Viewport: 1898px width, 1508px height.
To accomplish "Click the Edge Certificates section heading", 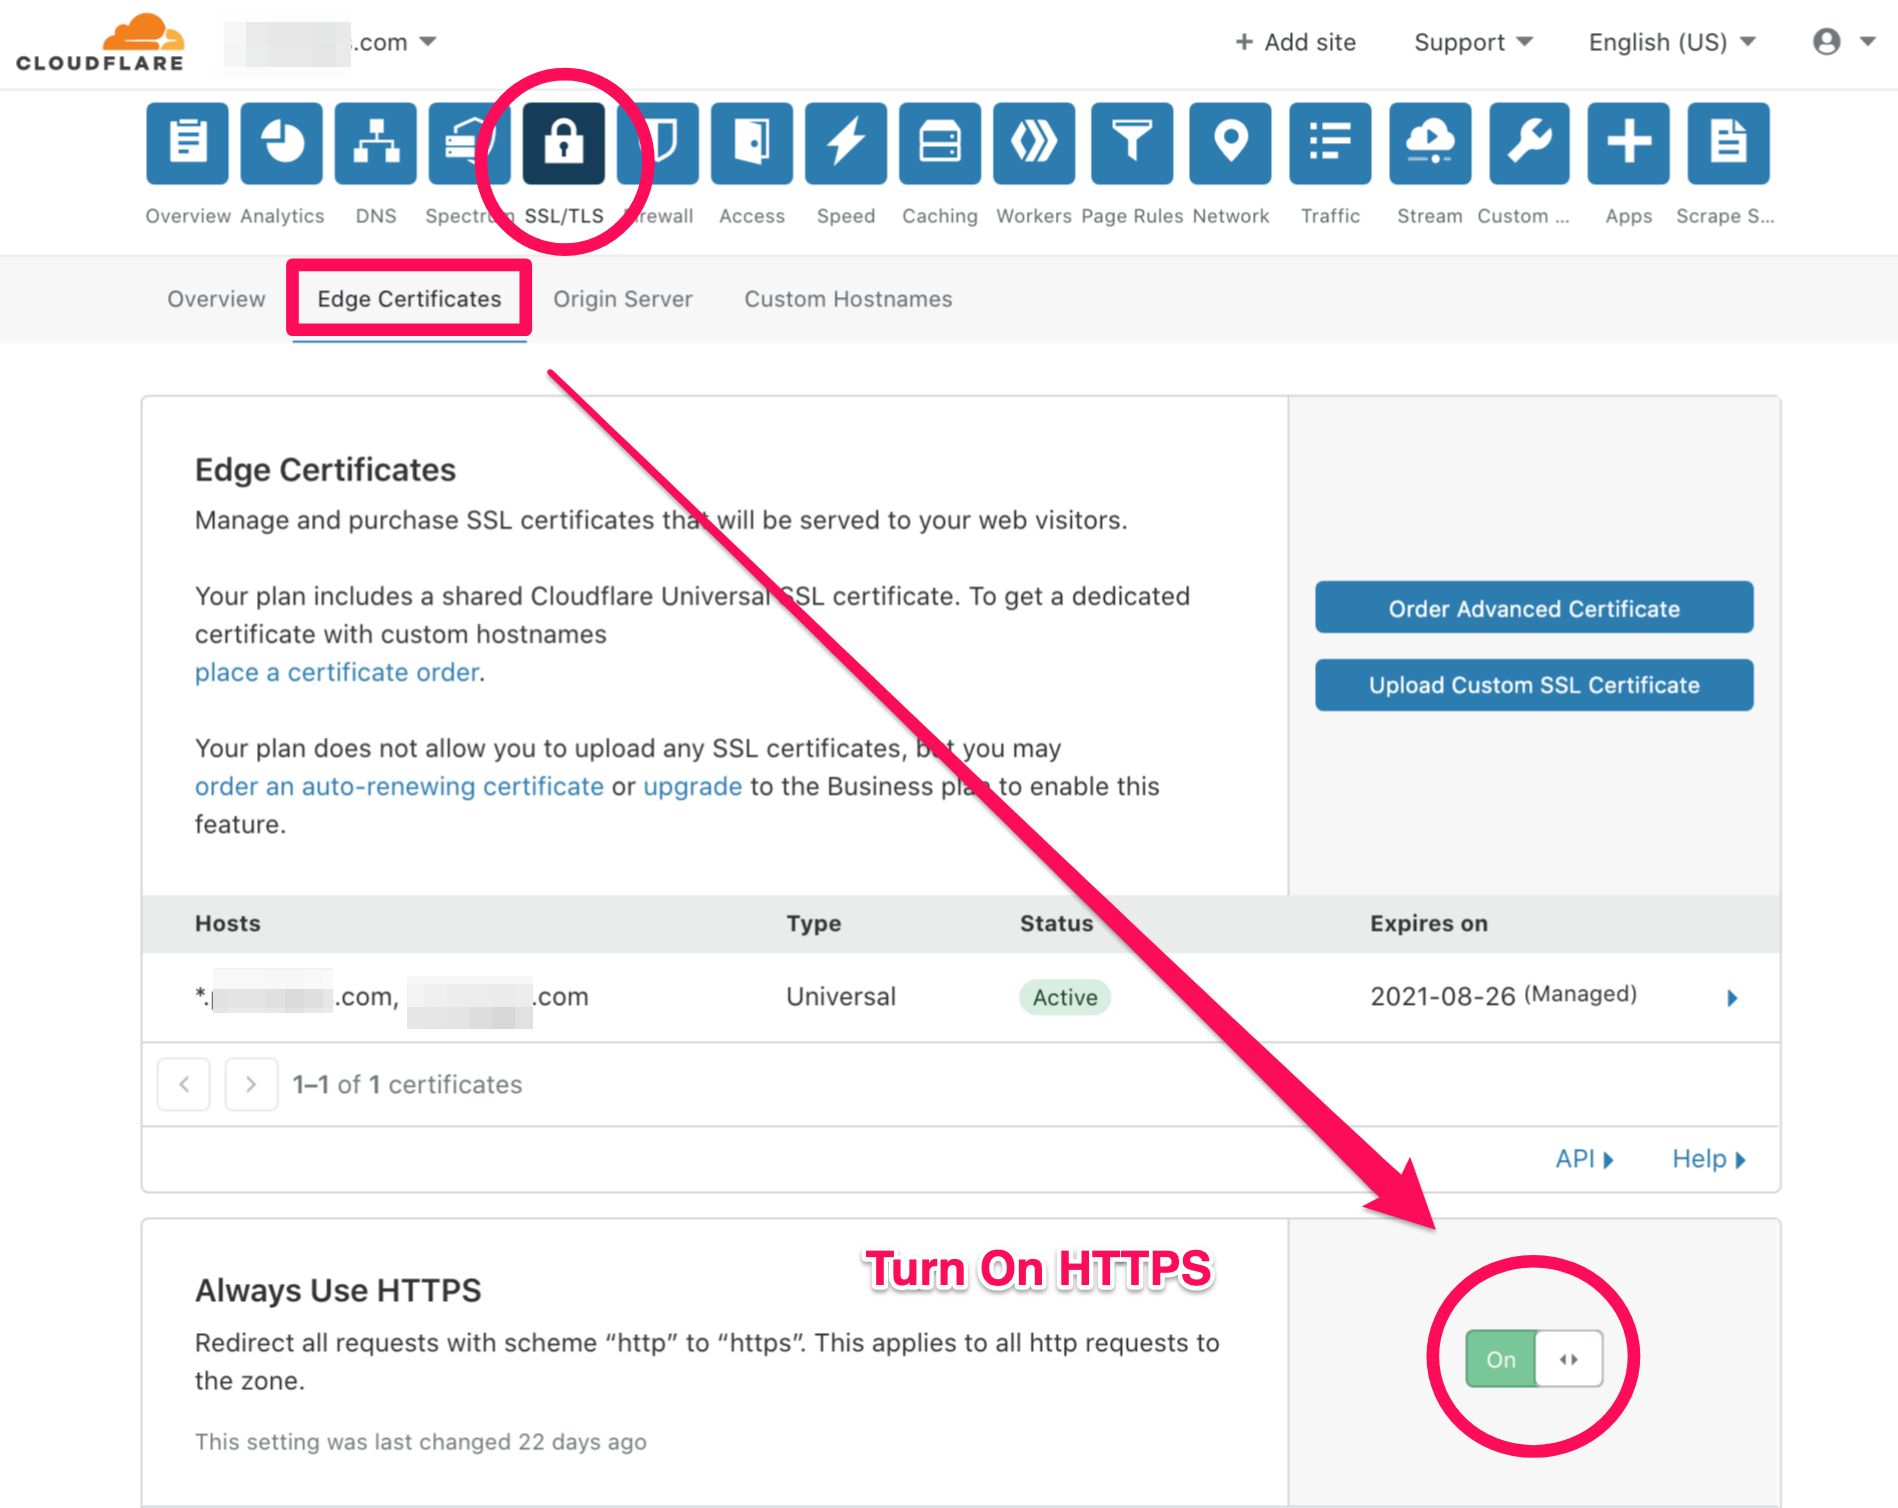I will tap(325, 470).
